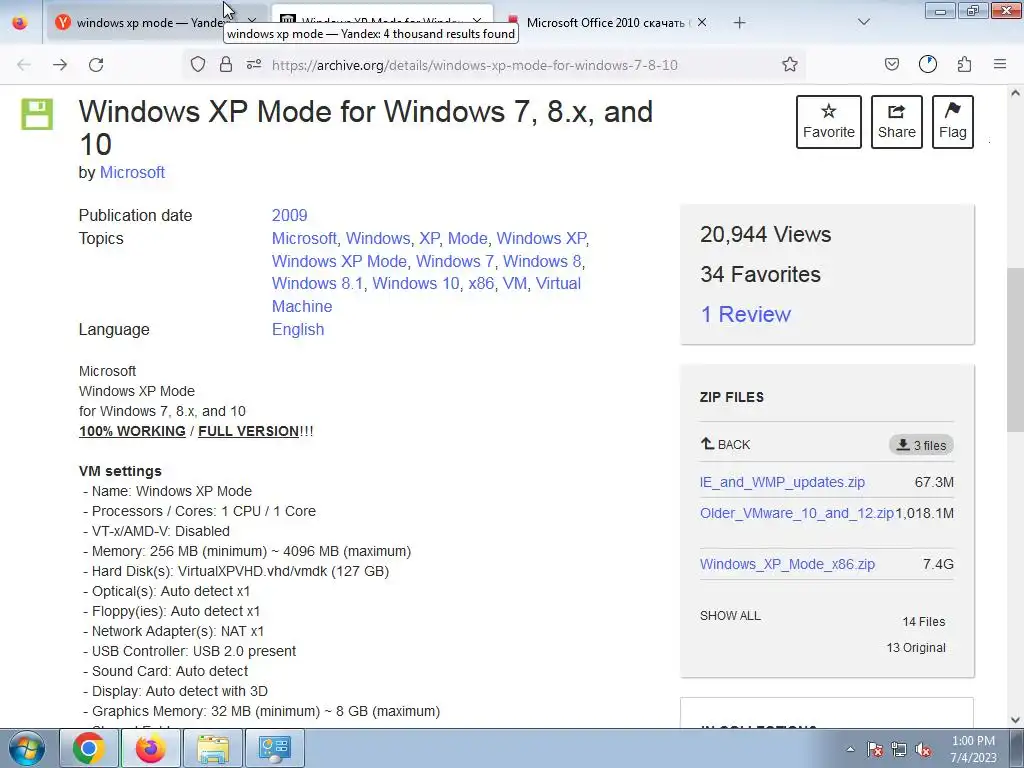Open the extensions puzzle icon
Viewport: 1024px width, 768px height.
click(964, 64)
